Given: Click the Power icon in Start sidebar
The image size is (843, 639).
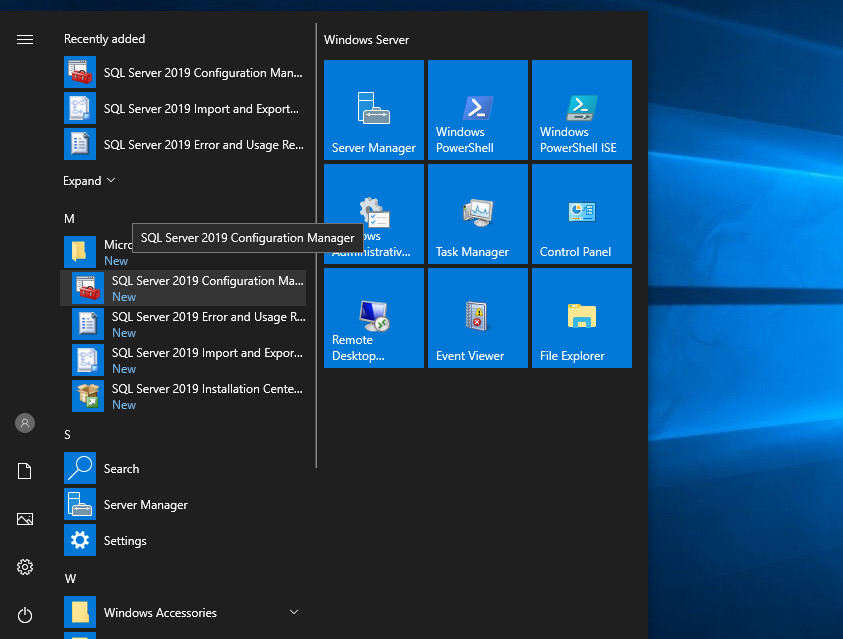Looking at the screenshot, I should (25, 615).
